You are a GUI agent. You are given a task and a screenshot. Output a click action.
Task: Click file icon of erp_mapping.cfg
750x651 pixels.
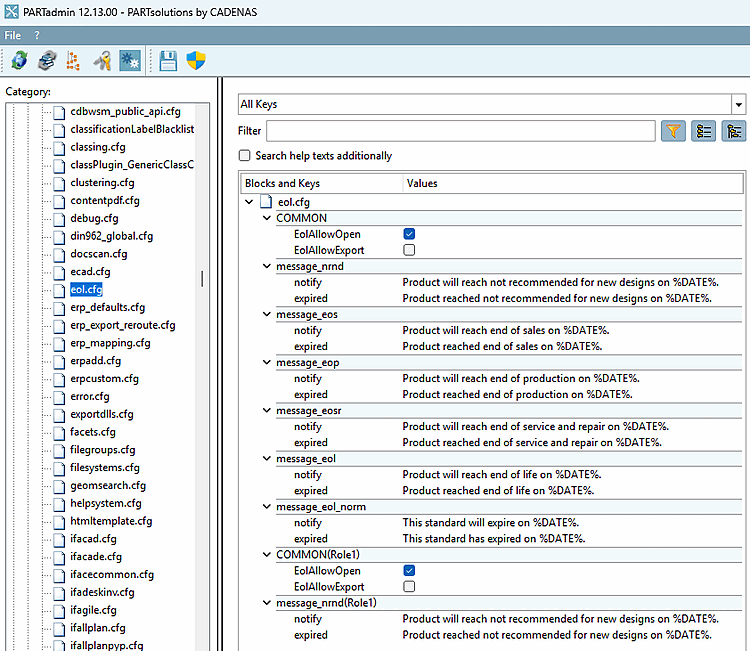click(x=59, y=344)
